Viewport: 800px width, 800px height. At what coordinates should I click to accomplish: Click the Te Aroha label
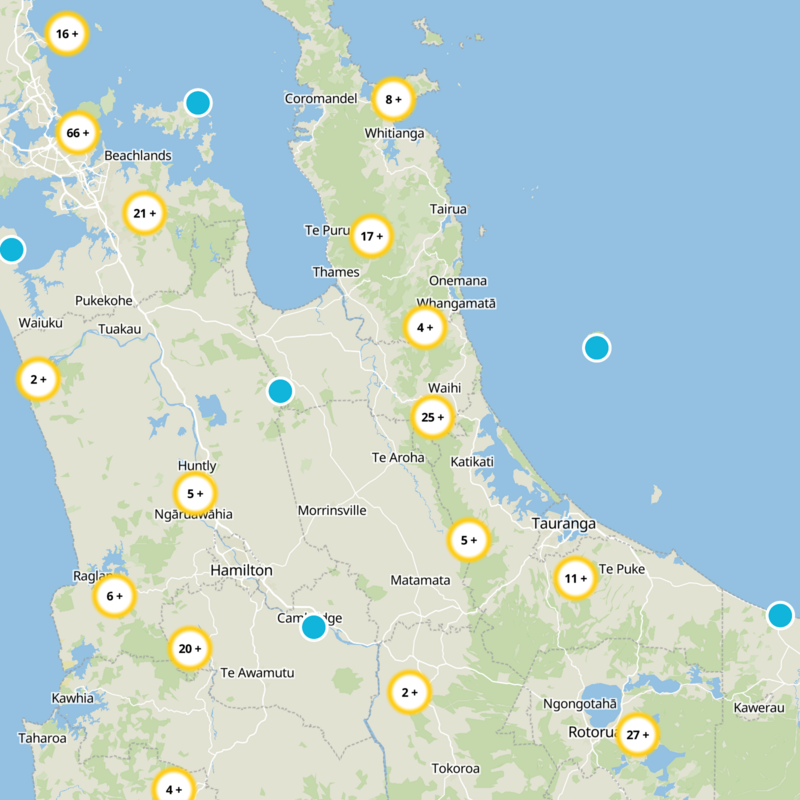pyautogui.click(x=398, y=457)
